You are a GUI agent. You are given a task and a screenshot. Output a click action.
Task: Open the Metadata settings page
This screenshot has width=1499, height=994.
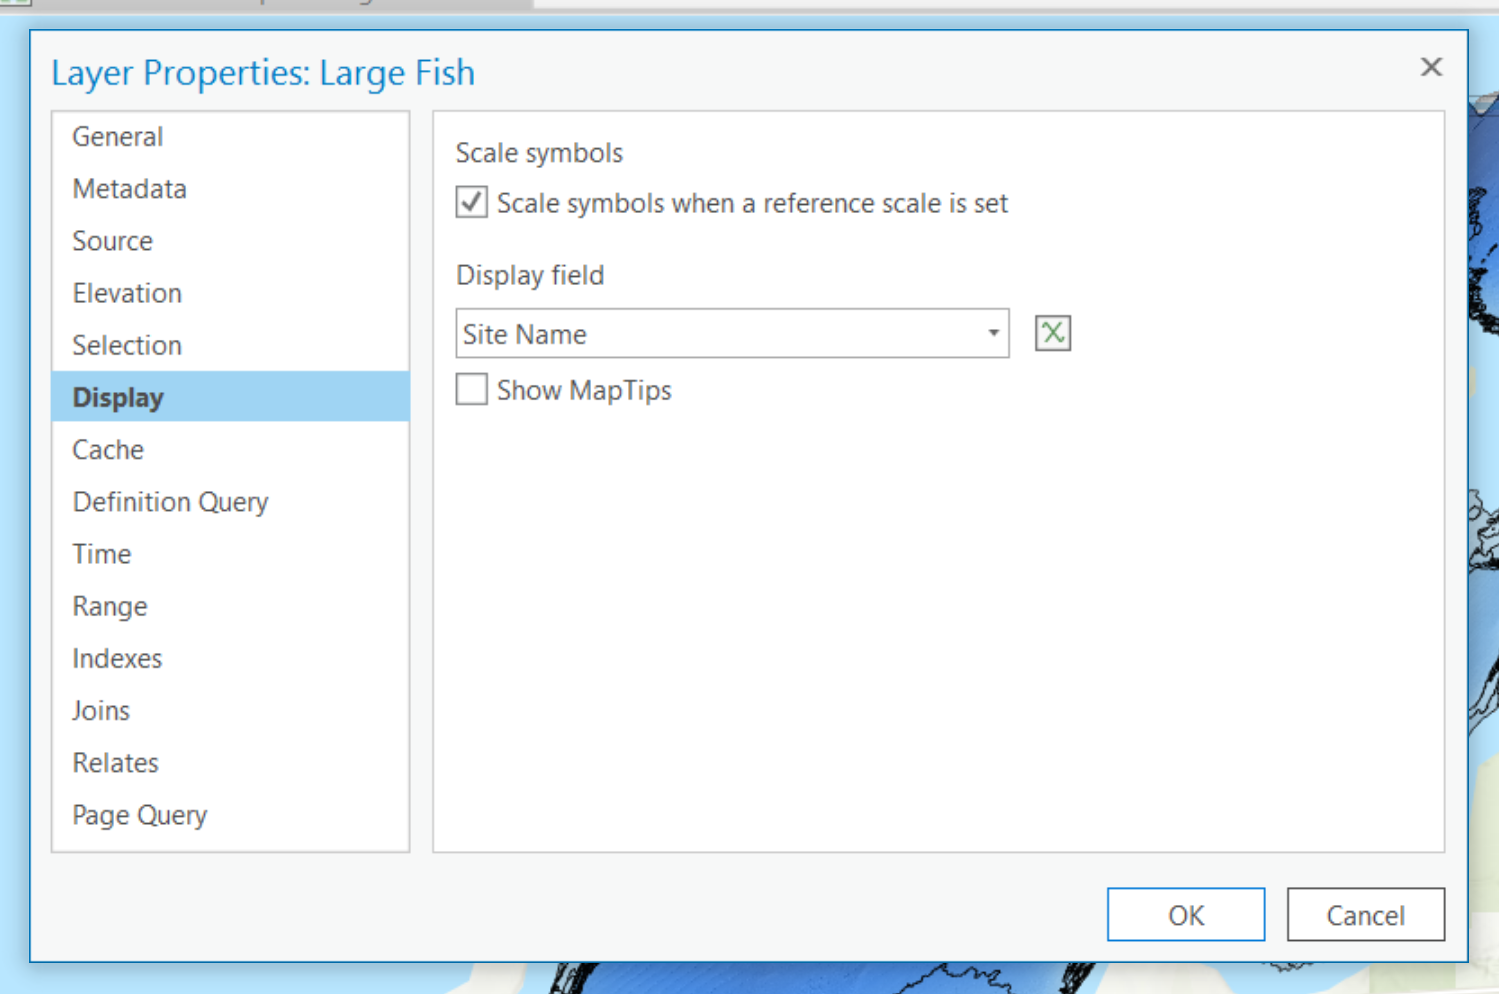129,188
